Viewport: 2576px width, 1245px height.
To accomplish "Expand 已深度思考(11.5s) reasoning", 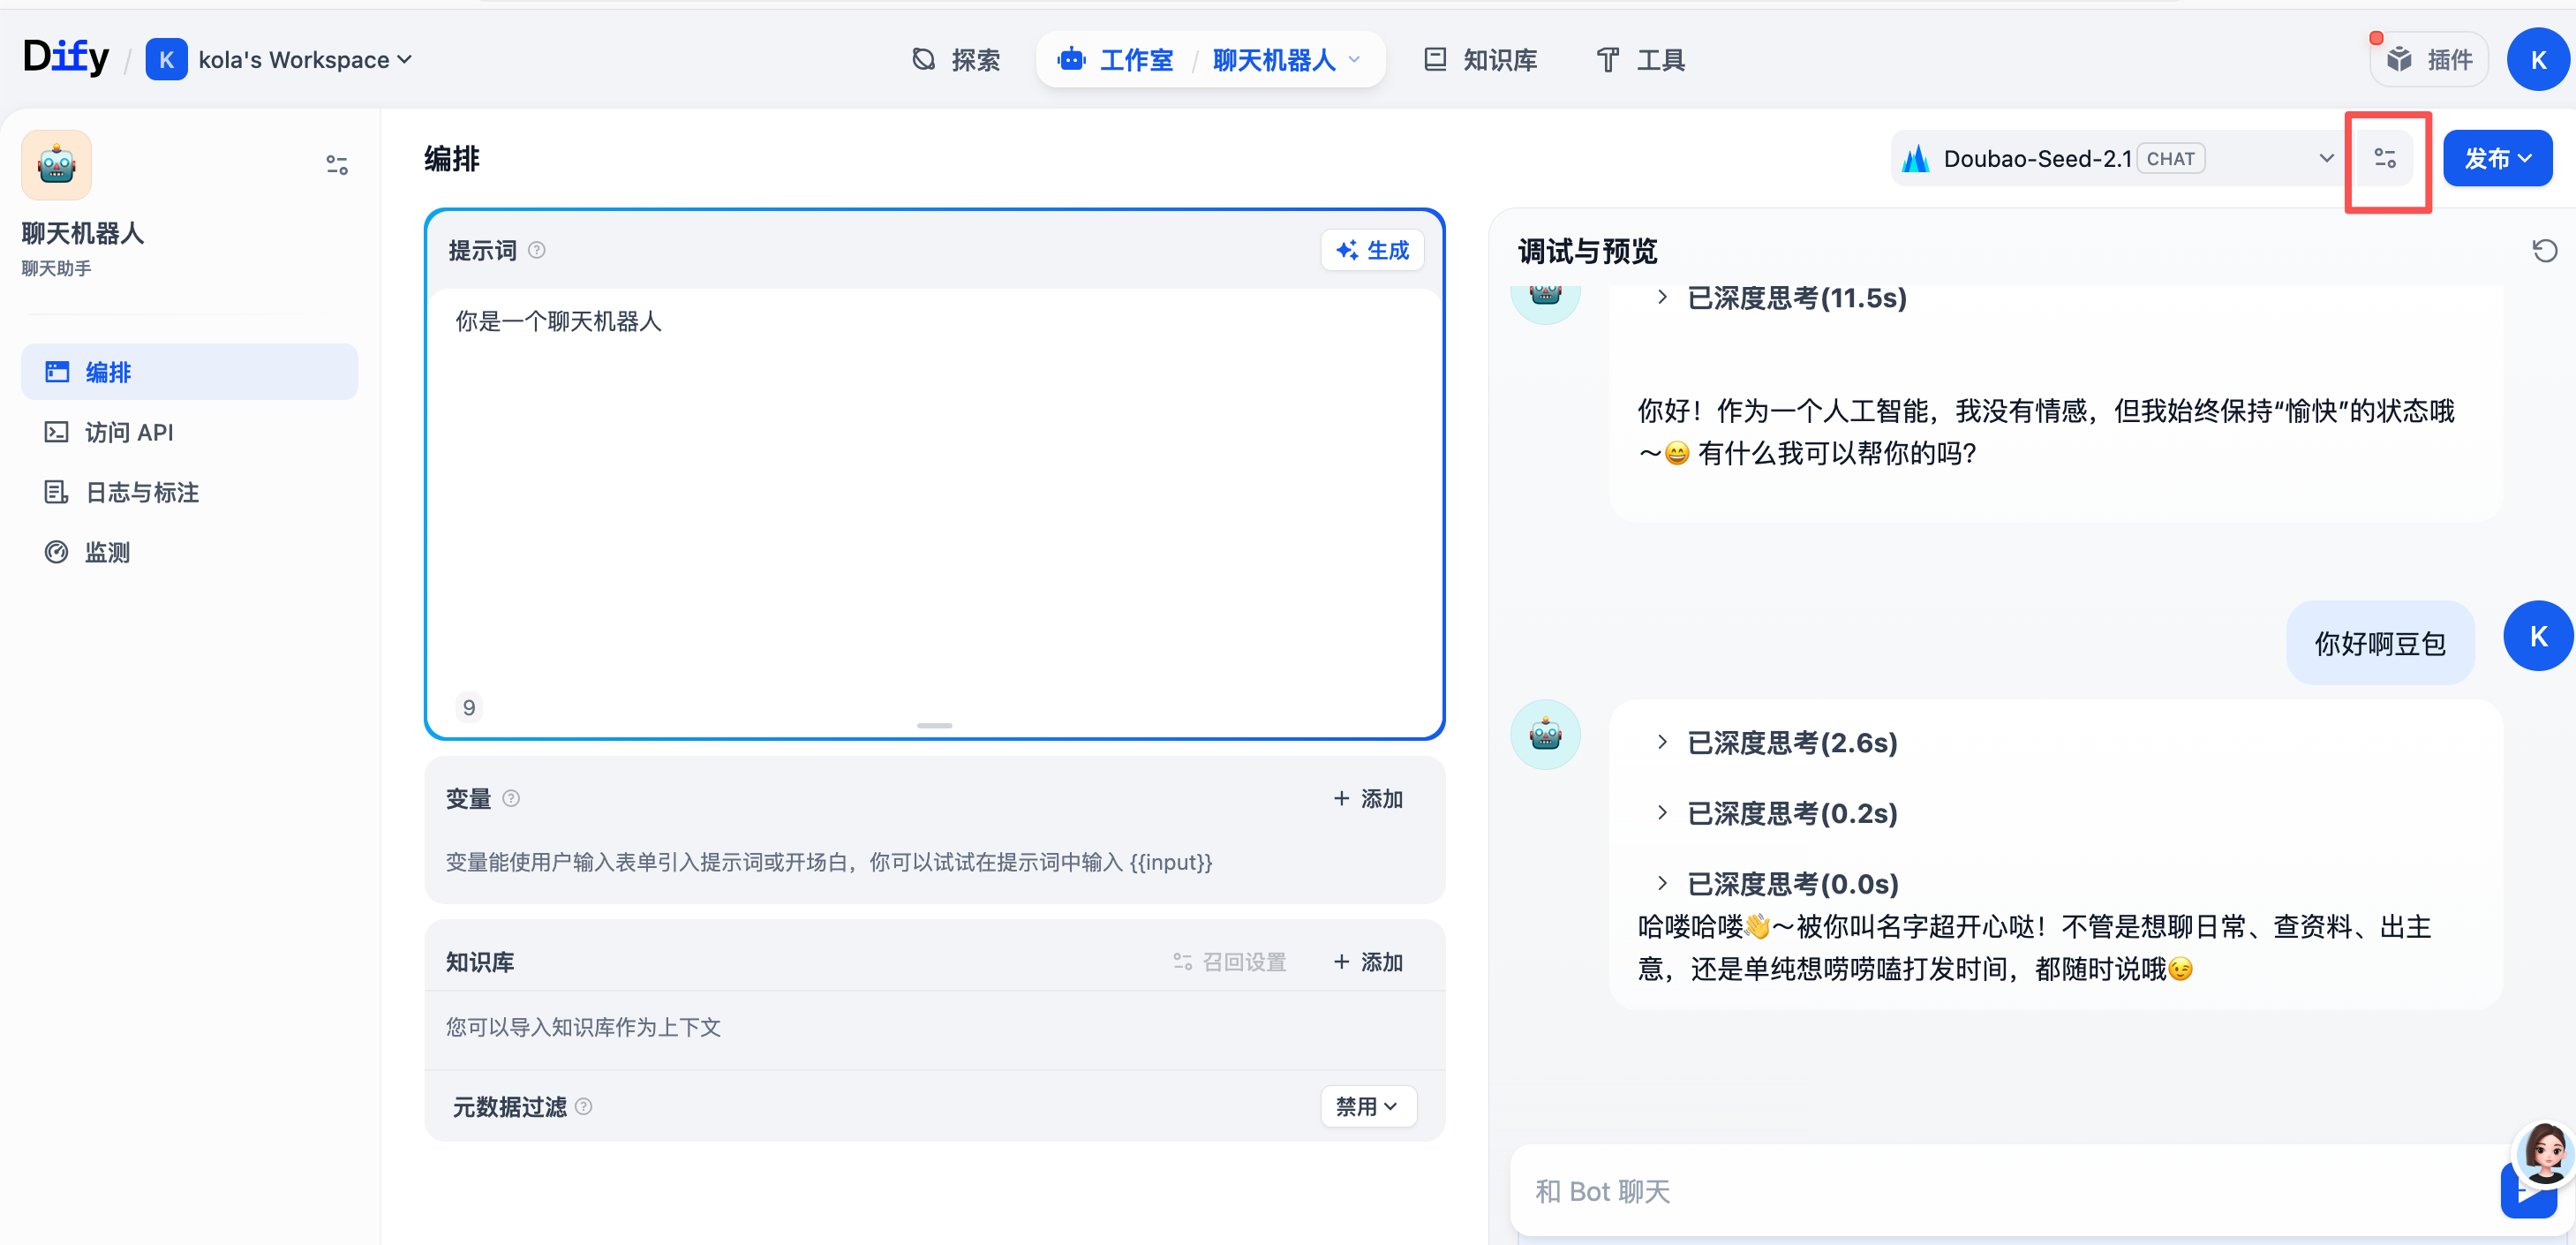I will (x=1782, y=298).
